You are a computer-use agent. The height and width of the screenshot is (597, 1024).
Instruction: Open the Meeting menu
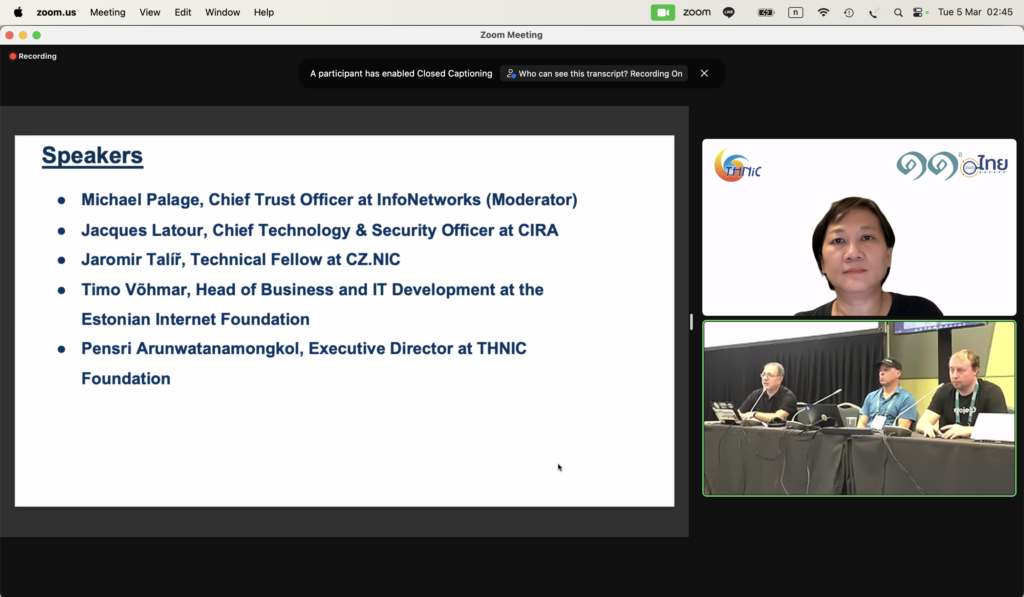(x=108, y=12)
